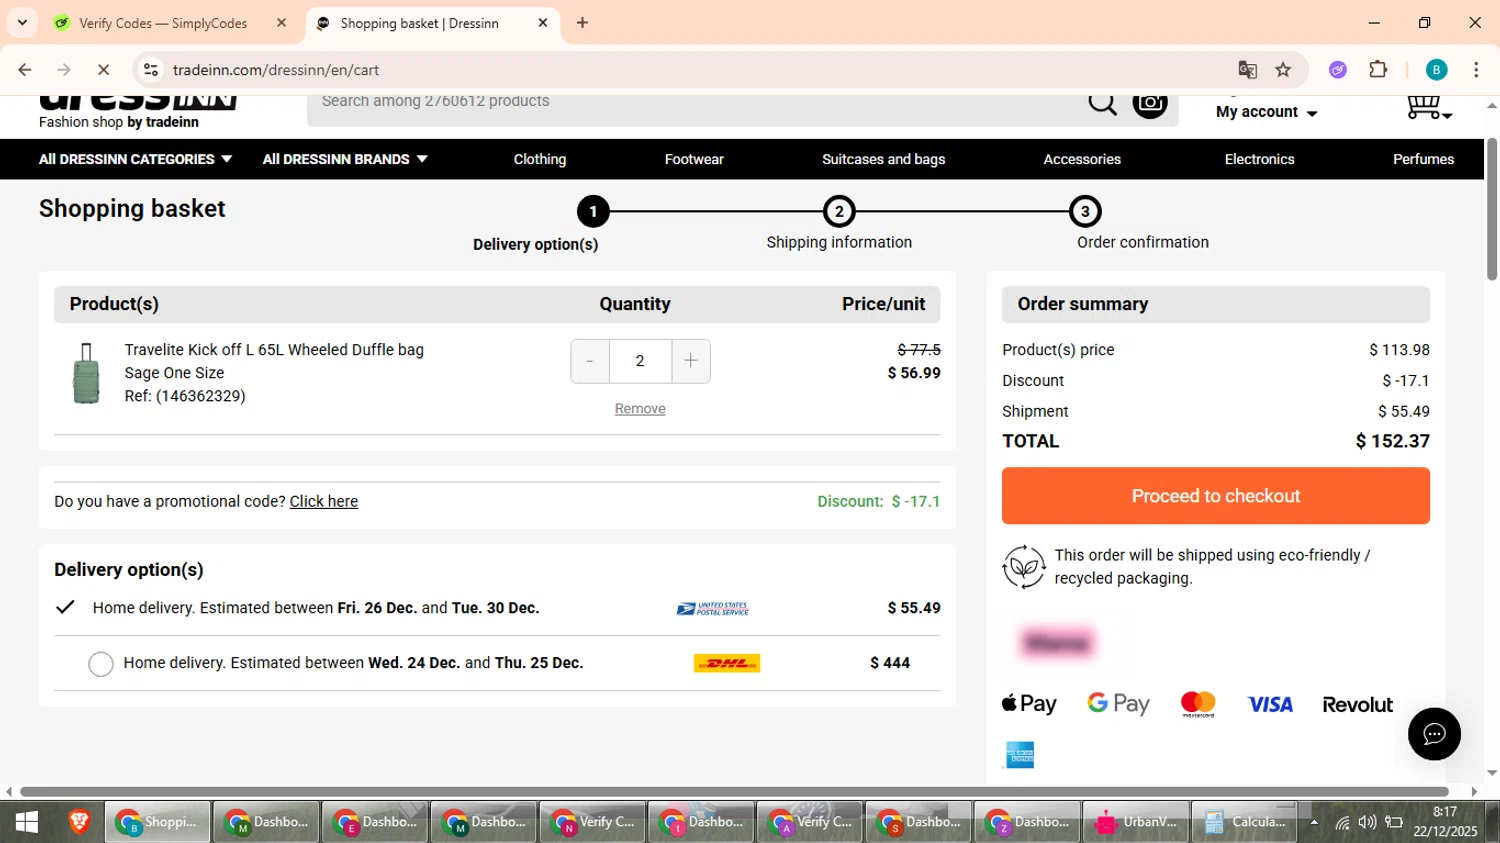Click the Google Pay logo
1500x843 pixels.
click(1118, 704)
